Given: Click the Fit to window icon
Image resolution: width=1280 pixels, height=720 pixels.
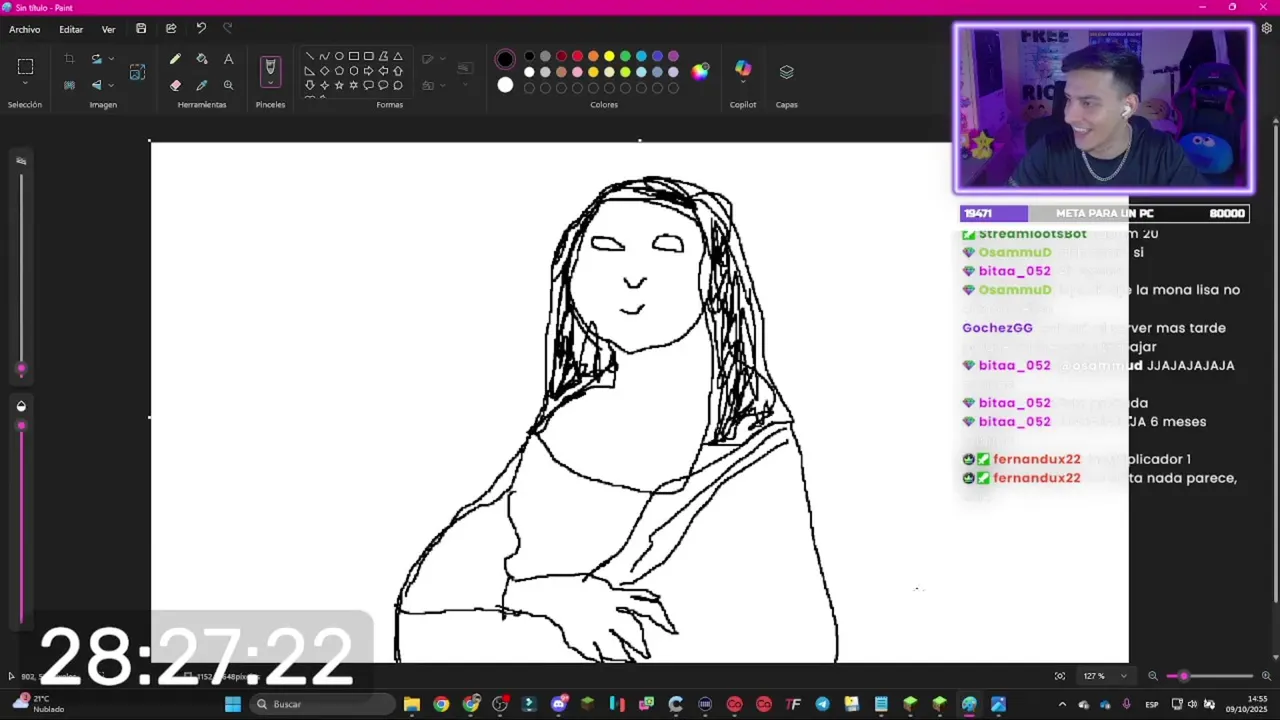Looking at the screenshot, I should (x=1060, y=676).
